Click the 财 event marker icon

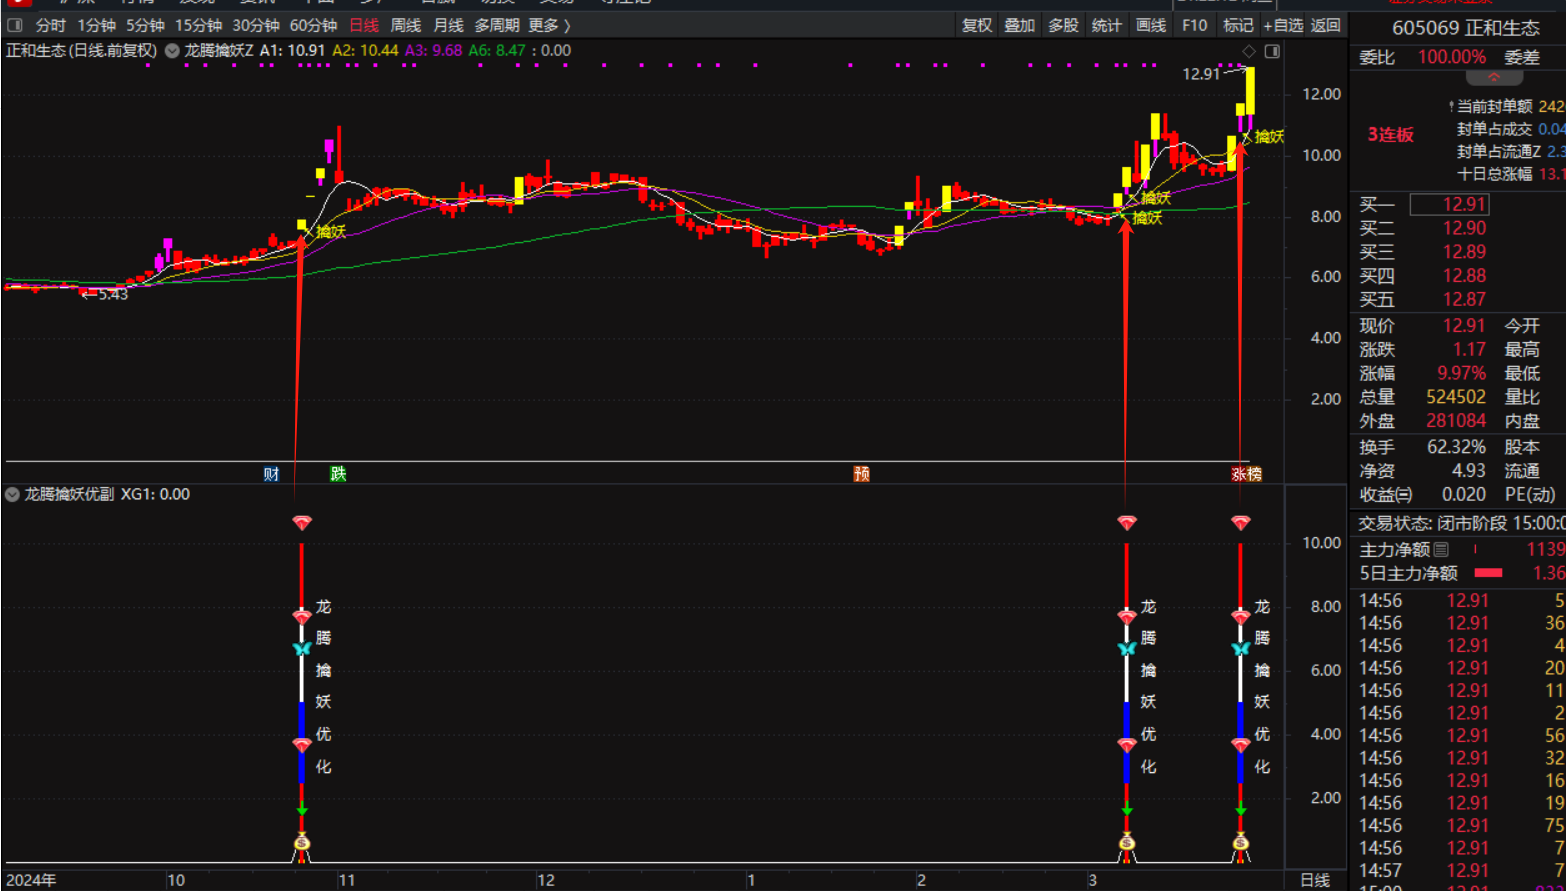[271, 474]
